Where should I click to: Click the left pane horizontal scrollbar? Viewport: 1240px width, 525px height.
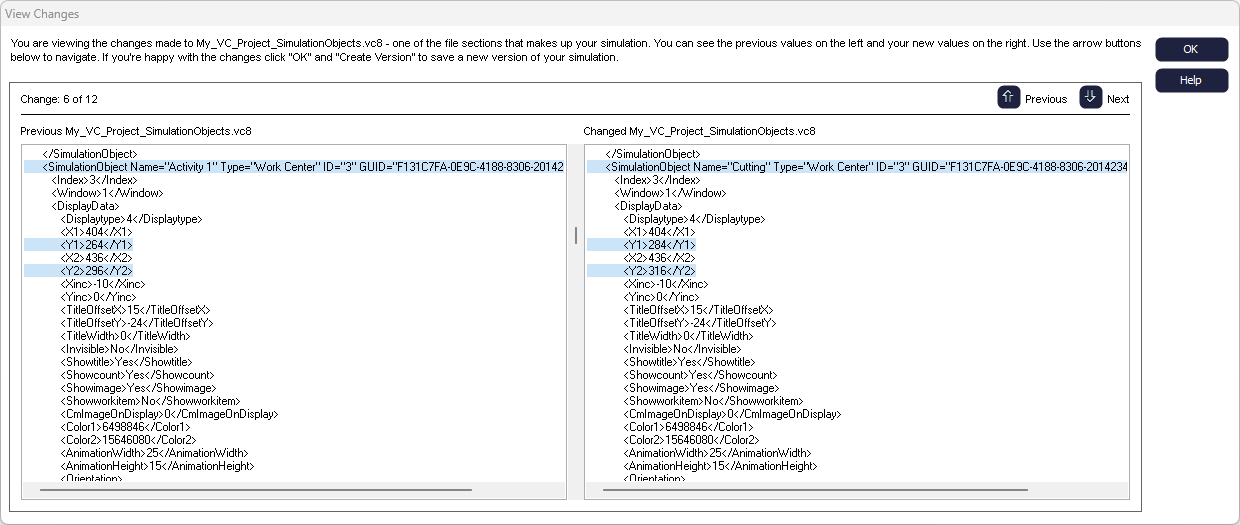tap(255, 490)
